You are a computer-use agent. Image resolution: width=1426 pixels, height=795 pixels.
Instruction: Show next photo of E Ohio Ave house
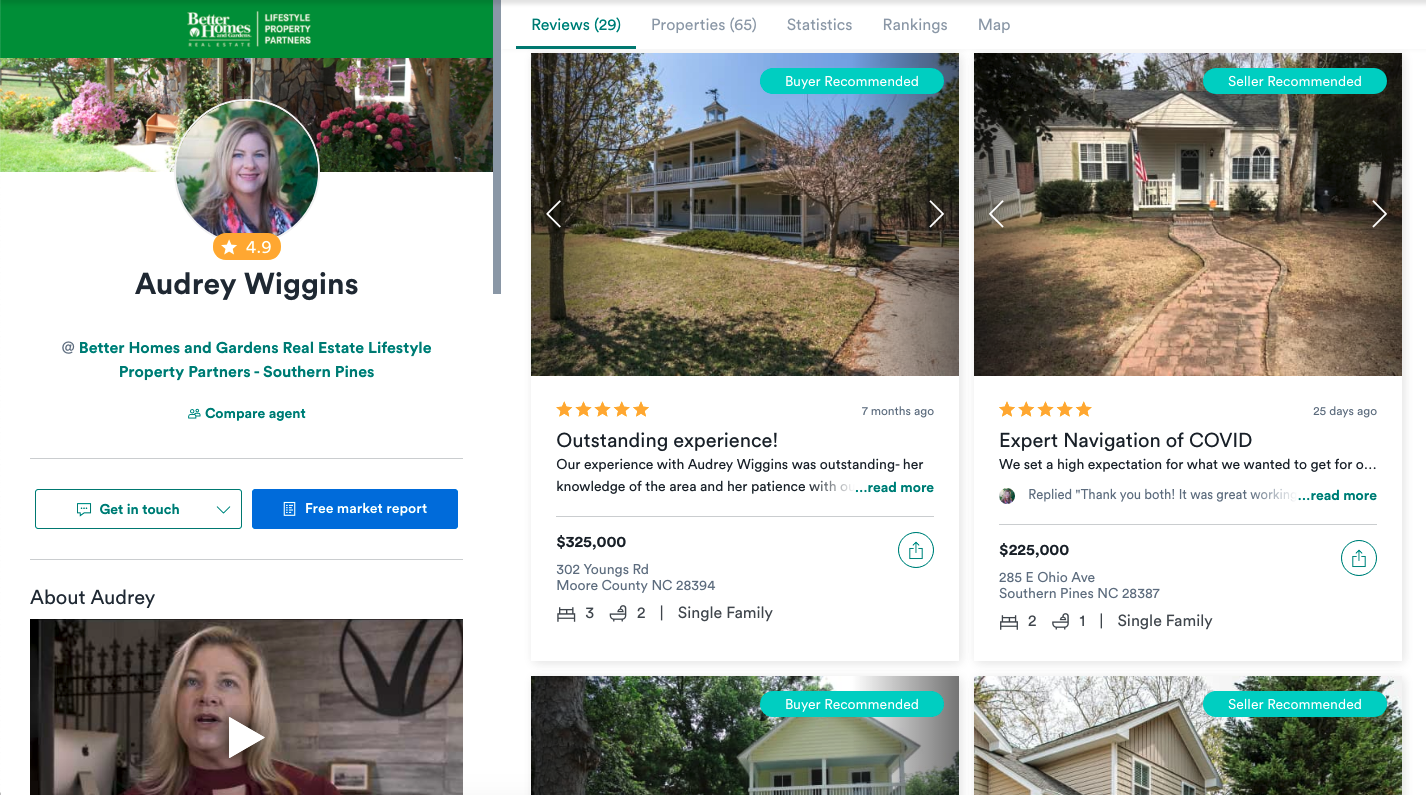click(1379, 214)
